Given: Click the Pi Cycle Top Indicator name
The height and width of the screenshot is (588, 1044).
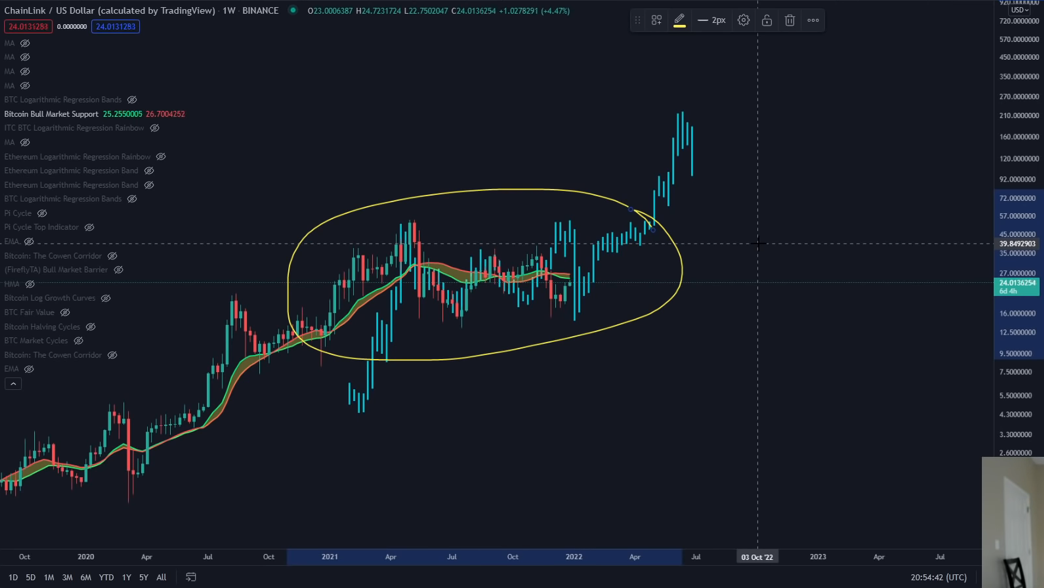Looking at the screenshot, I should 41,227.
